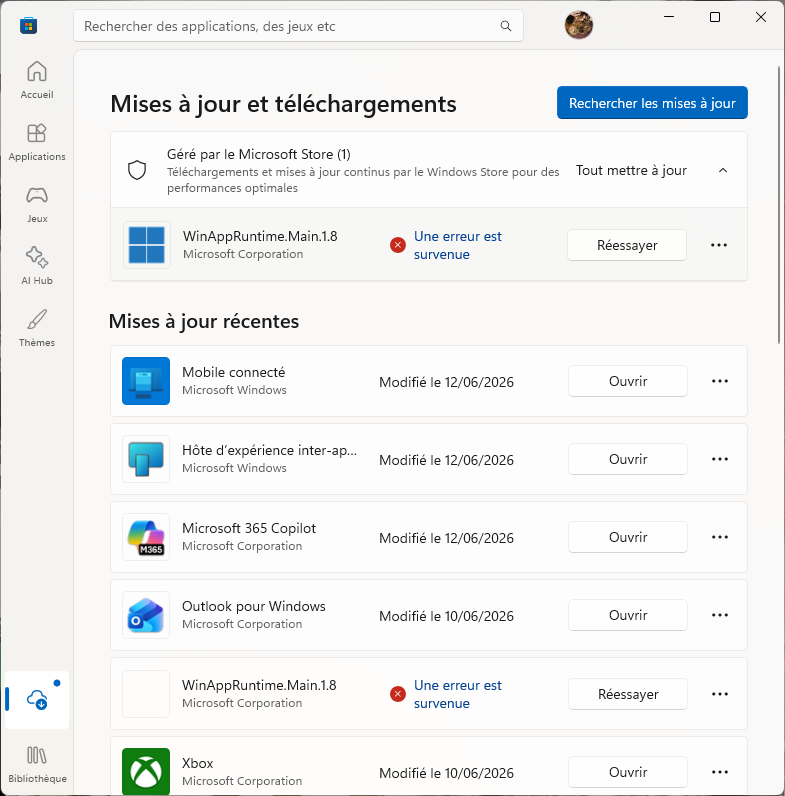The height and width of the screenshot is (796, 785).
Task: Click the Mises à jour récentes heading
Action: [x=204, y=321]
